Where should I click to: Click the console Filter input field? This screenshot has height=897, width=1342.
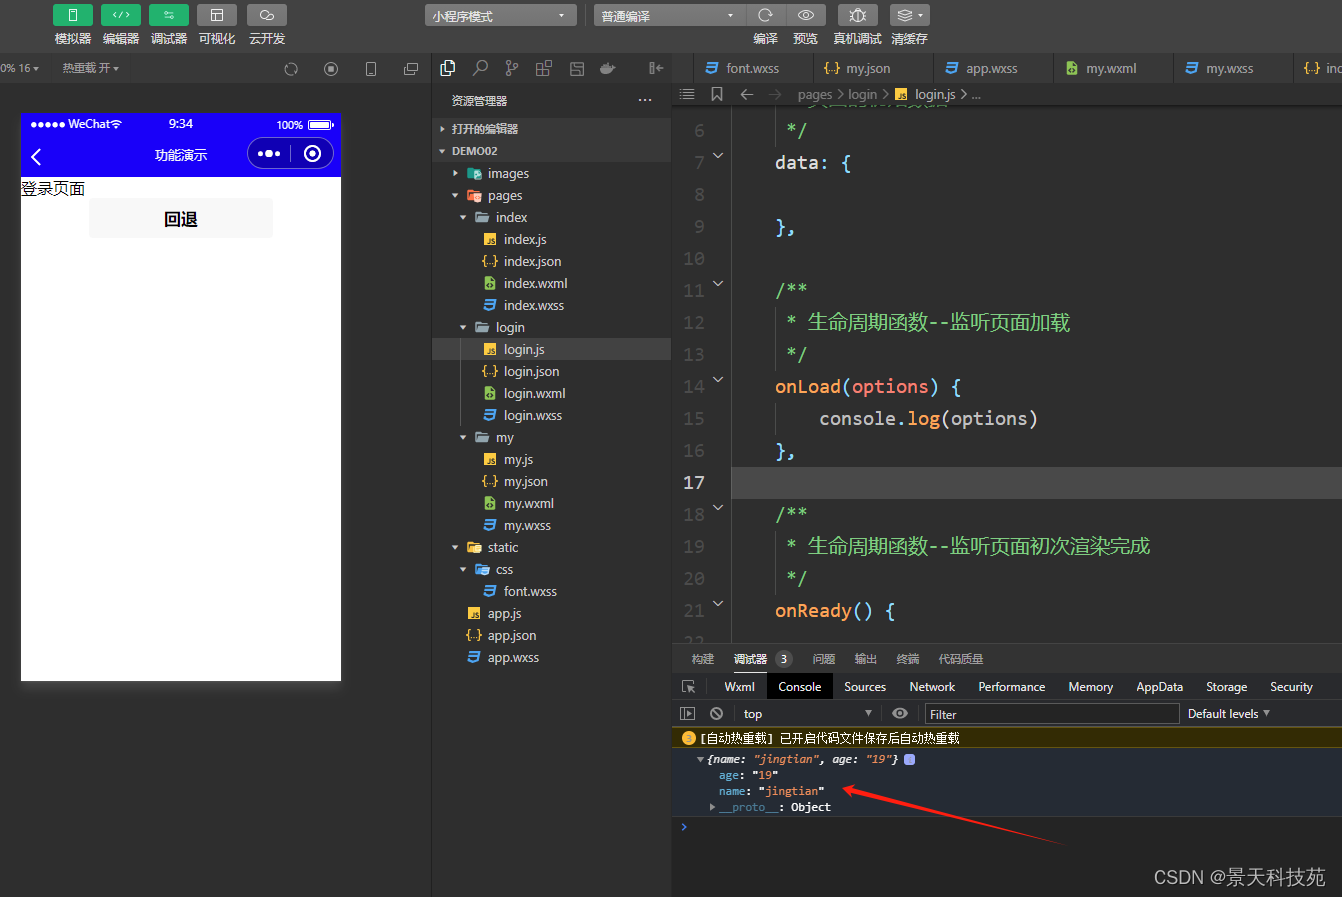click(x=1052, y=713)
